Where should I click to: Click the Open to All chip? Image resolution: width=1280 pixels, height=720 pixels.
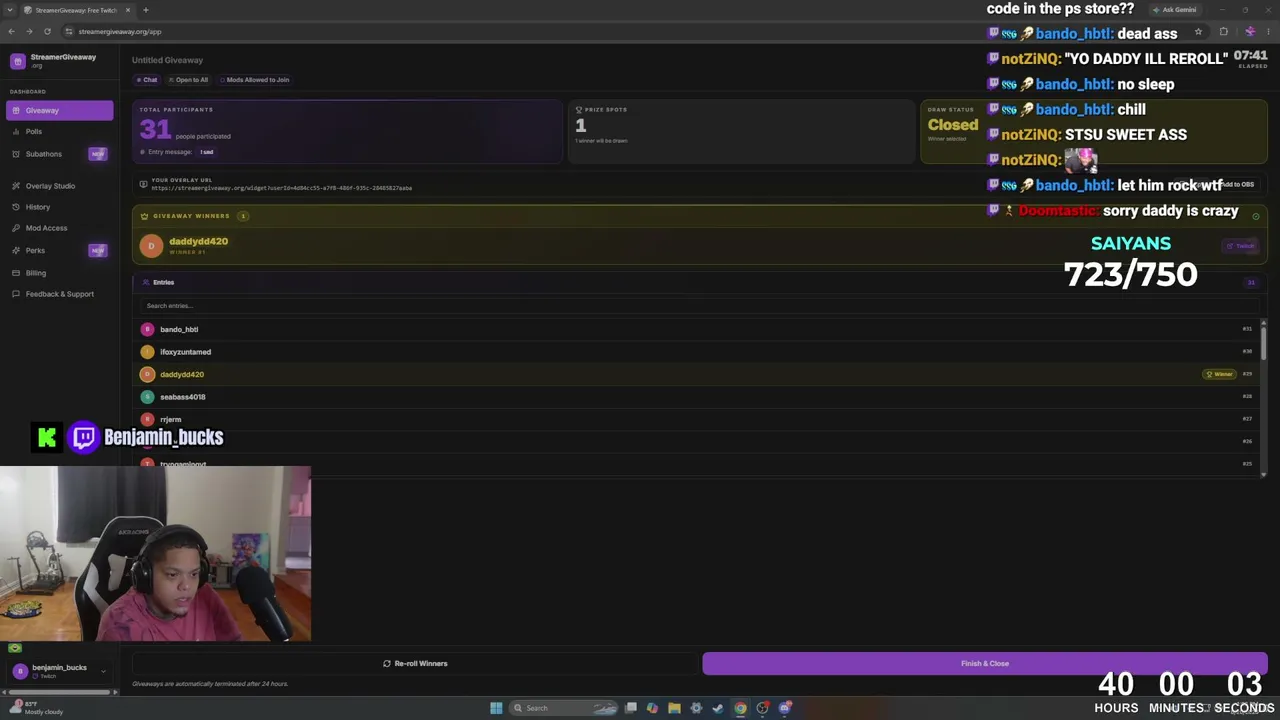pyautogui.click(x=188, y=80)
